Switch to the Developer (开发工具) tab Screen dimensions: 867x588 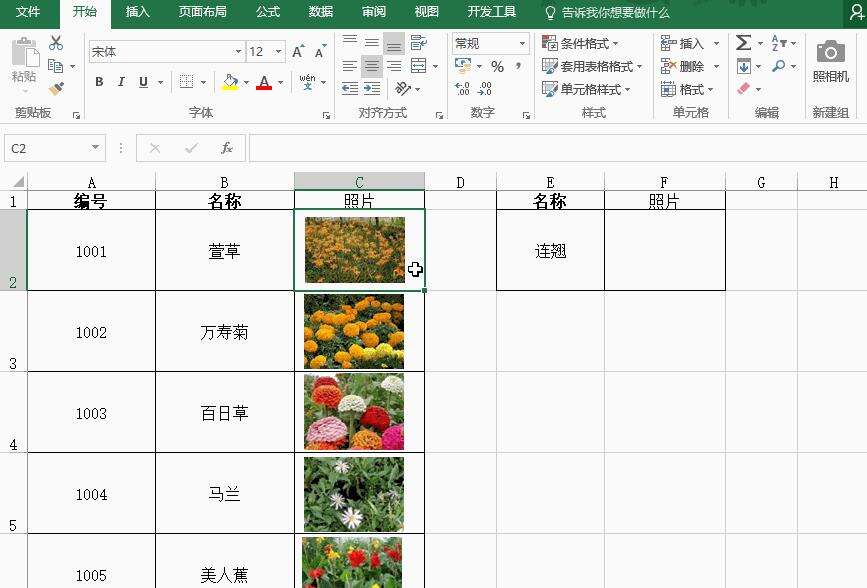[492, 12]
